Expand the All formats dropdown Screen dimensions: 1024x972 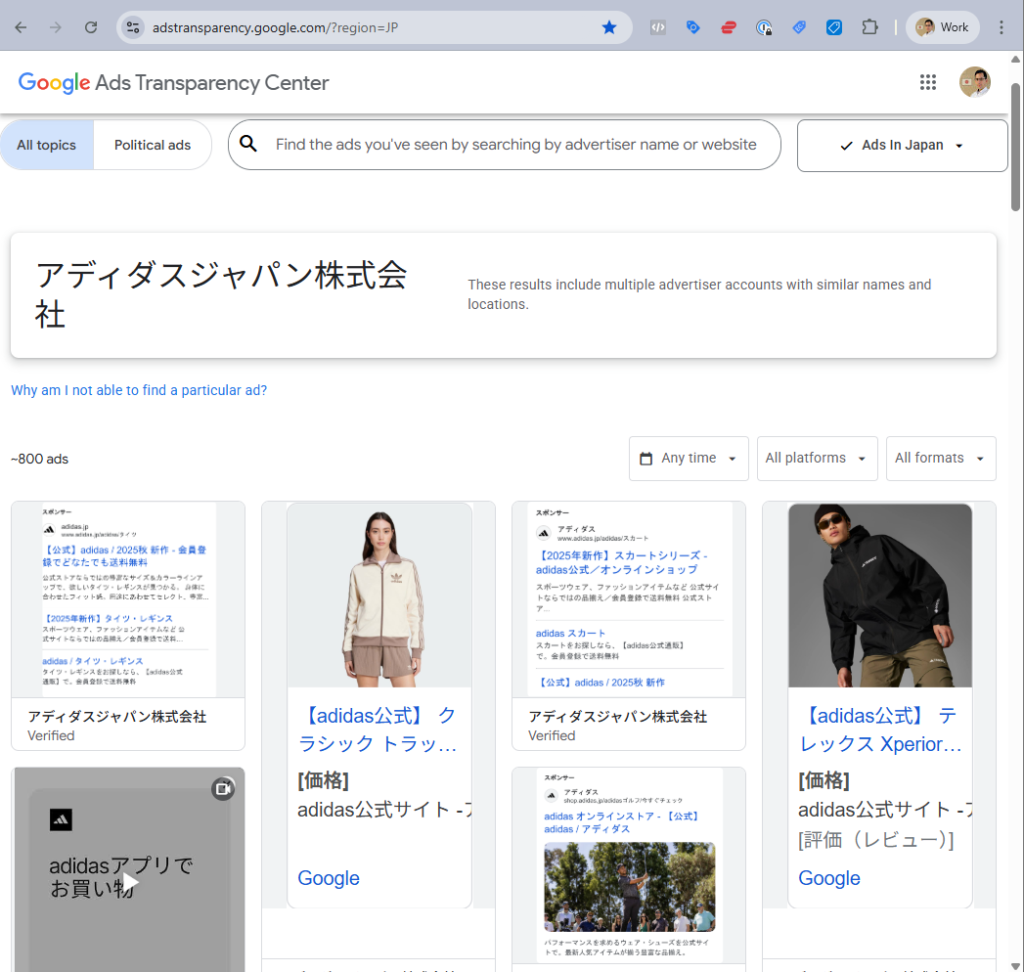click(940, 458)
